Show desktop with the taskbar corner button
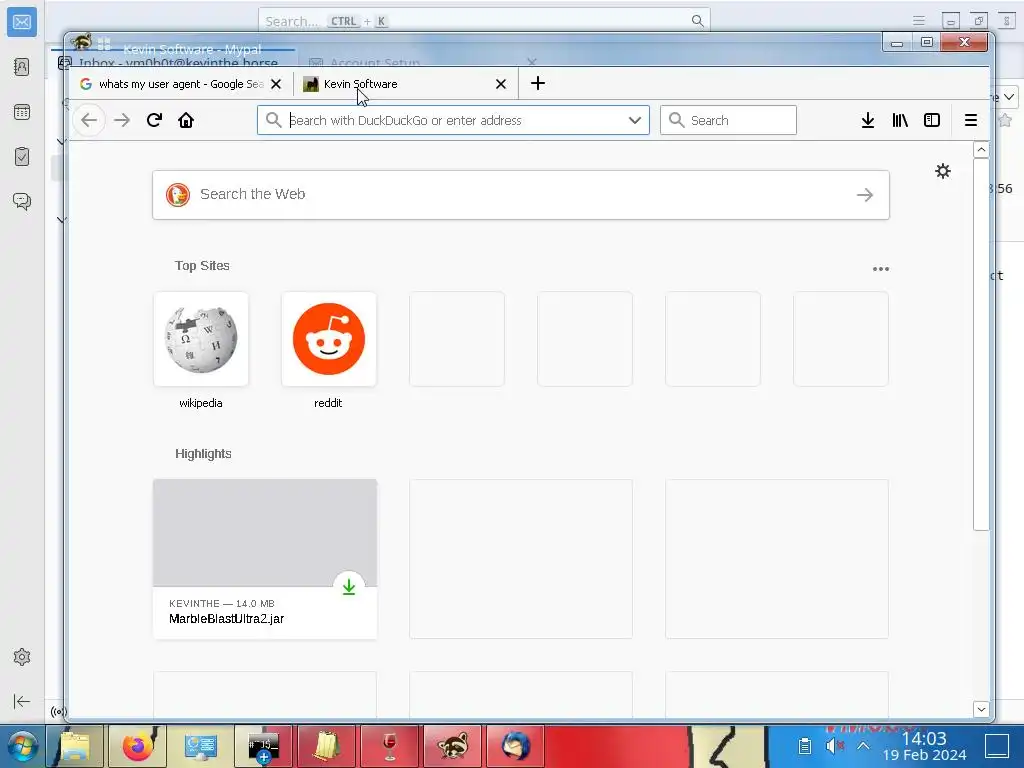 click(x=997, y=746)
